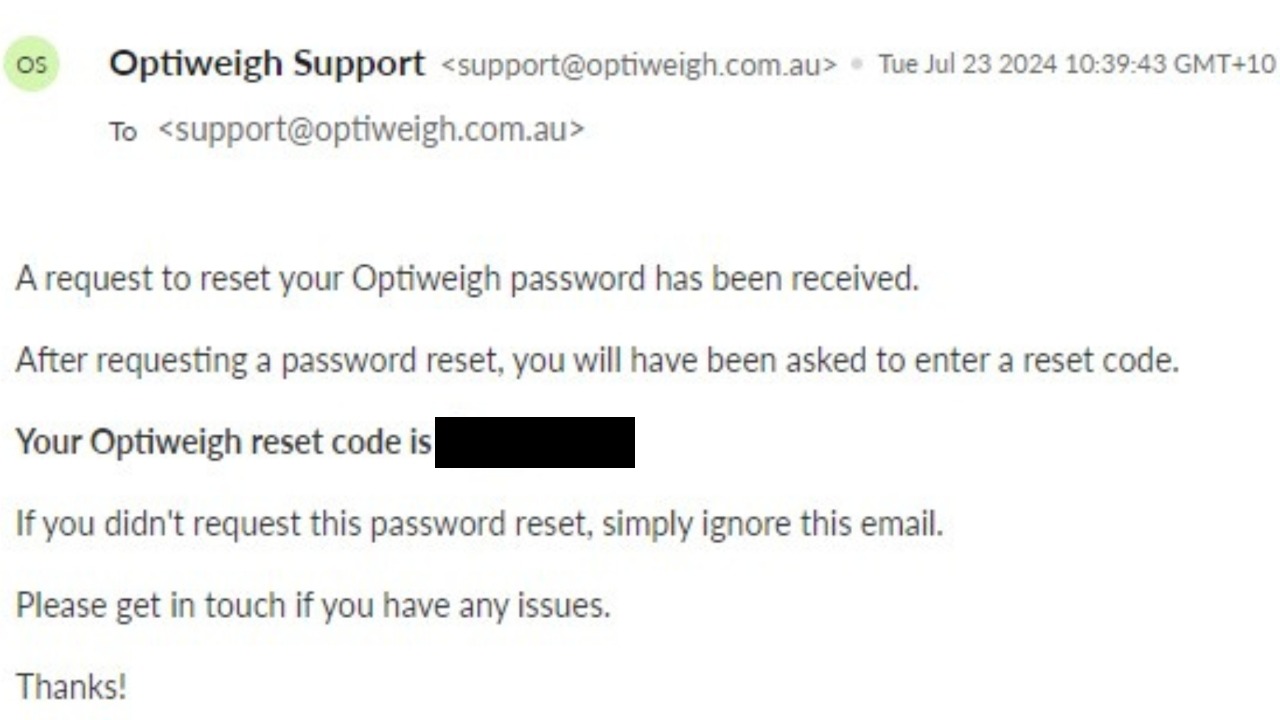This screenshot has height=720, width=1280.
Task: Click the gray dot before the timestamp
Action: 857,65
